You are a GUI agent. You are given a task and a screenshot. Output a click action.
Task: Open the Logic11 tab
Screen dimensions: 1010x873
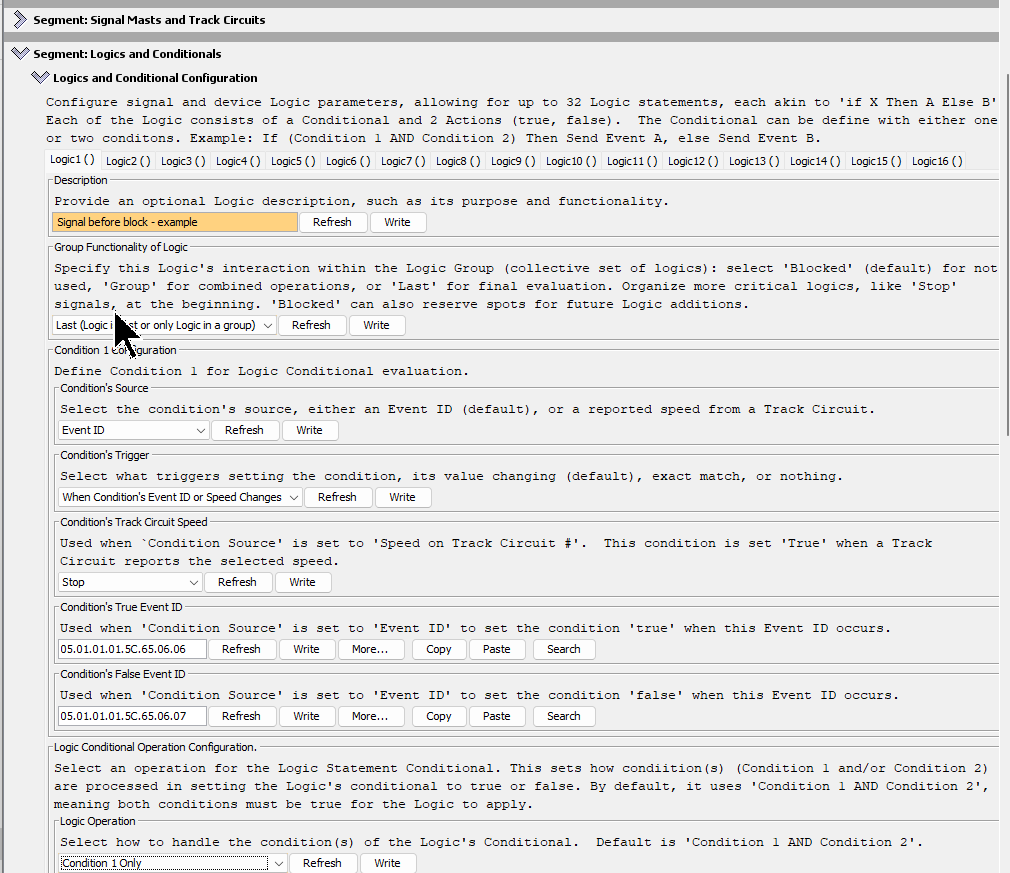pyautogui.click(x=632, y=161)
